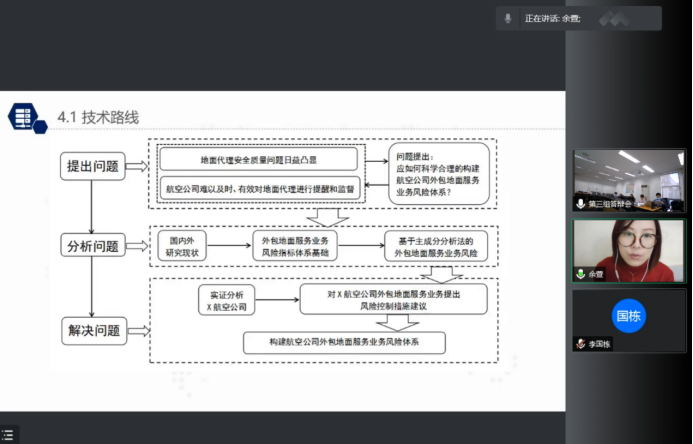
Task: Click the 解决问题 box in flowchart
Action: click(91, 330)
